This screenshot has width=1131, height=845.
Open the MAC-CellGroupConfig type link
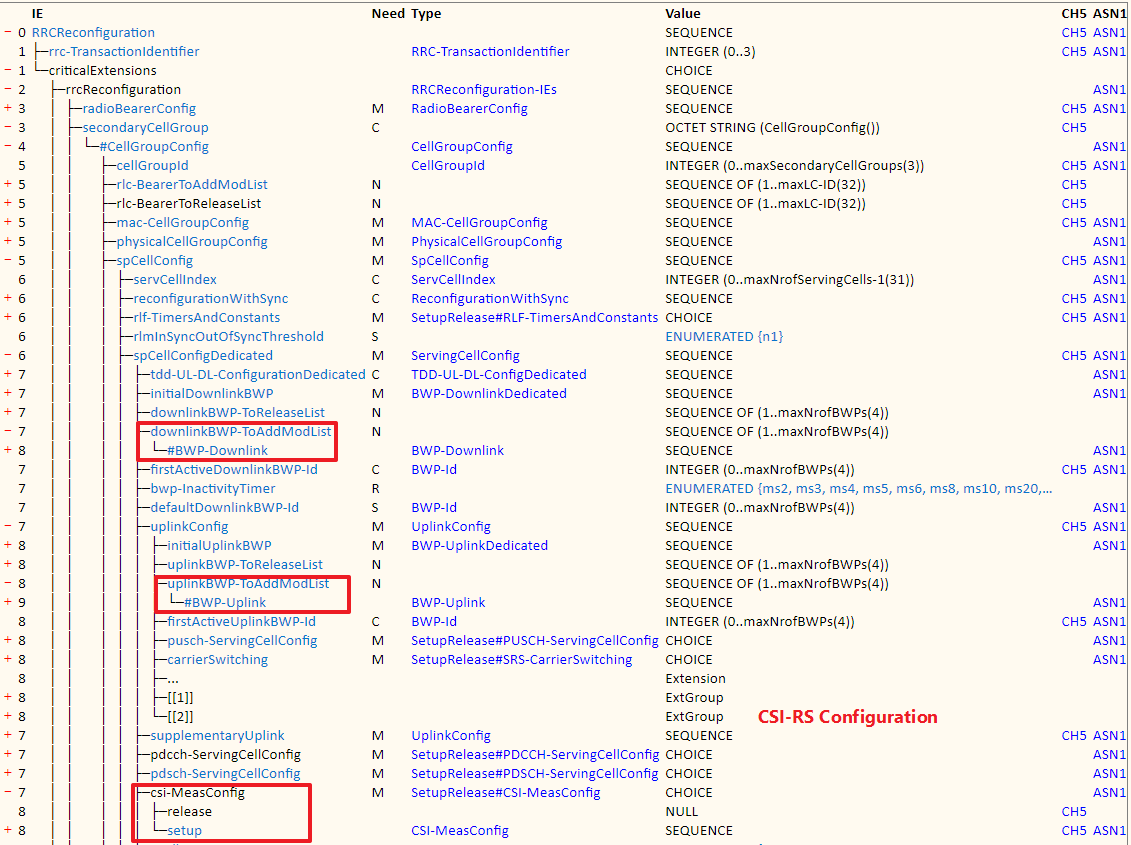[480, 223]
